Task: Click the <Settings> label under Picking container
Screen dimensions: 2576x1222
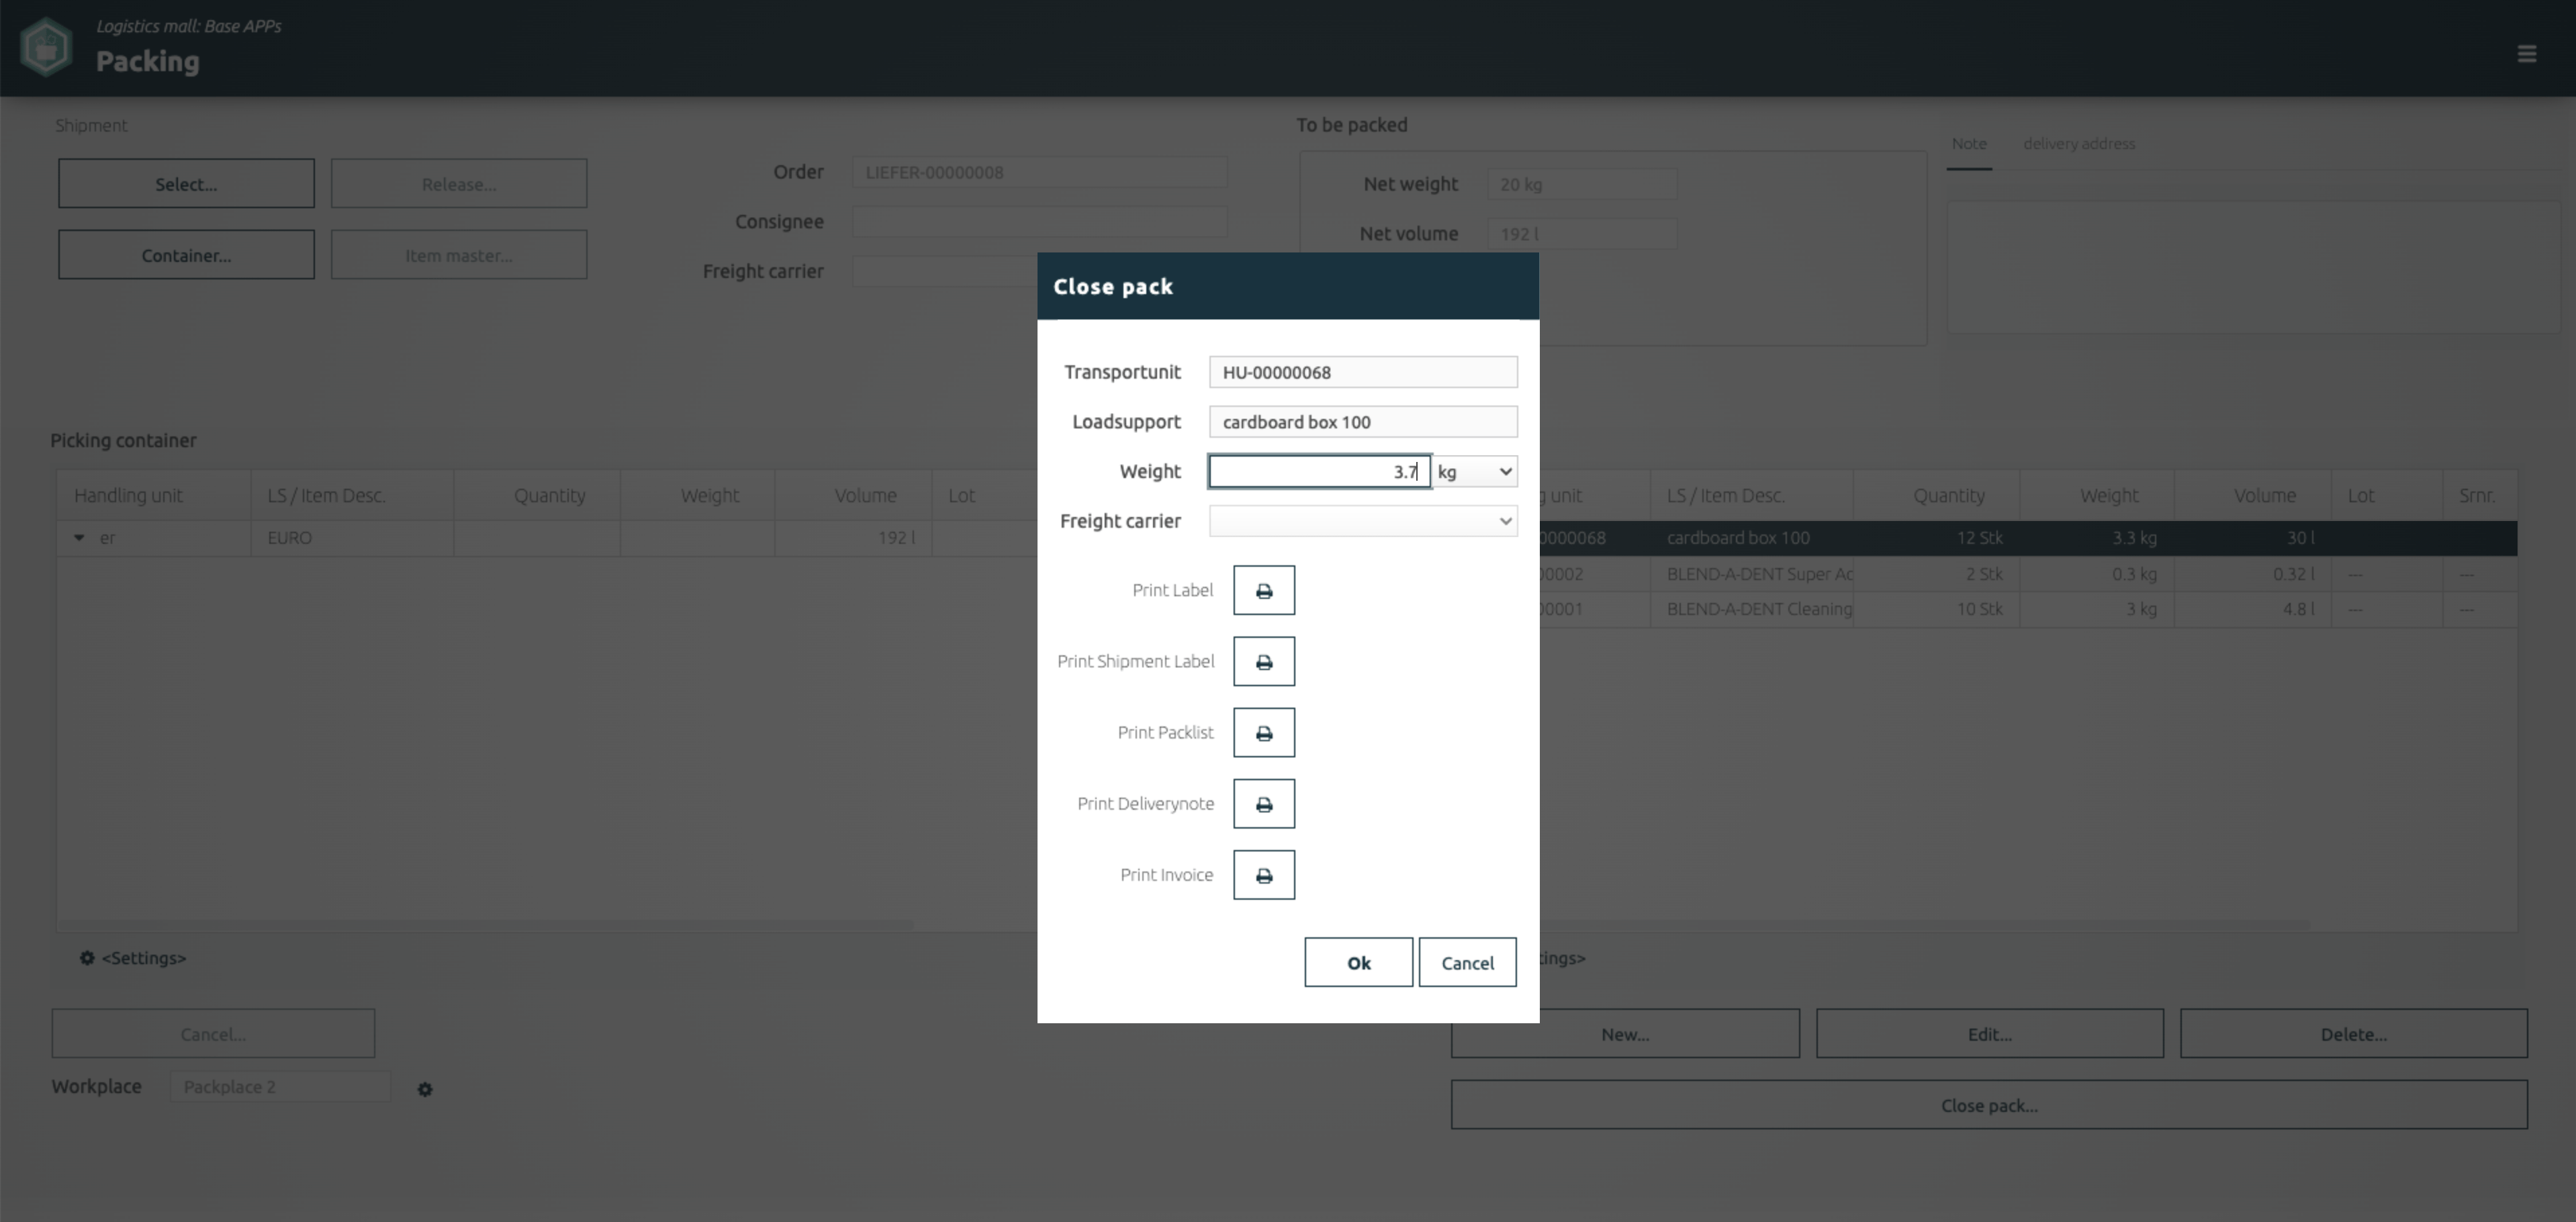Action: point(144,958)
